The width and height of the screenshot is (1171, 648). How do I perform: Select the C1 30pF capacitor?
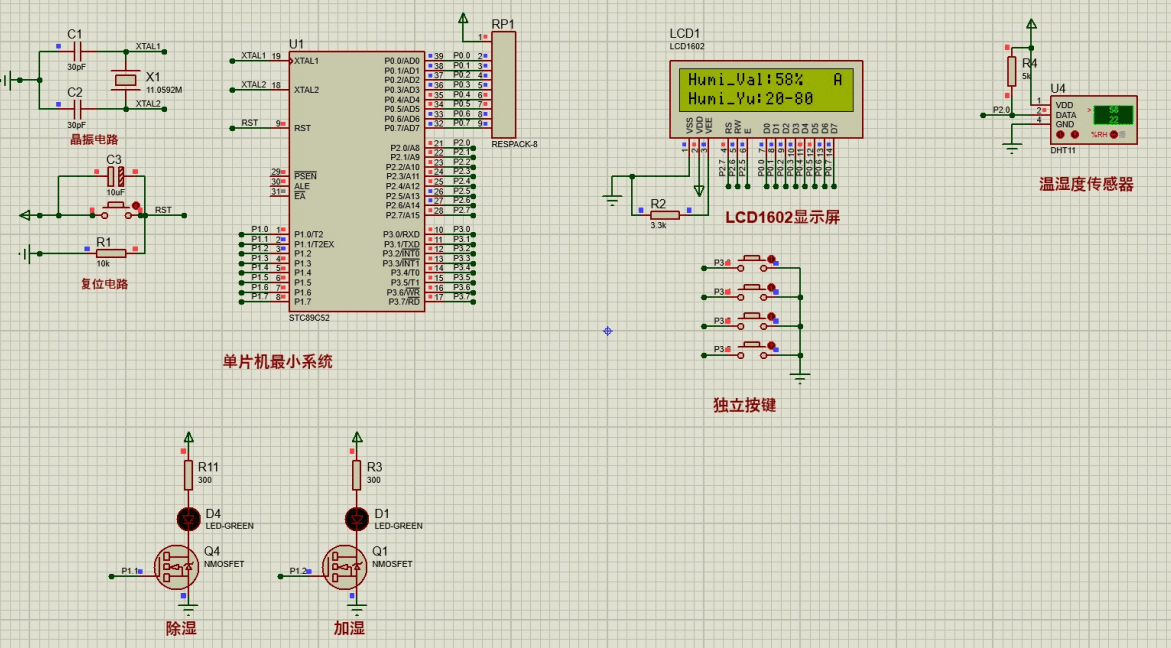coord(76,50)
